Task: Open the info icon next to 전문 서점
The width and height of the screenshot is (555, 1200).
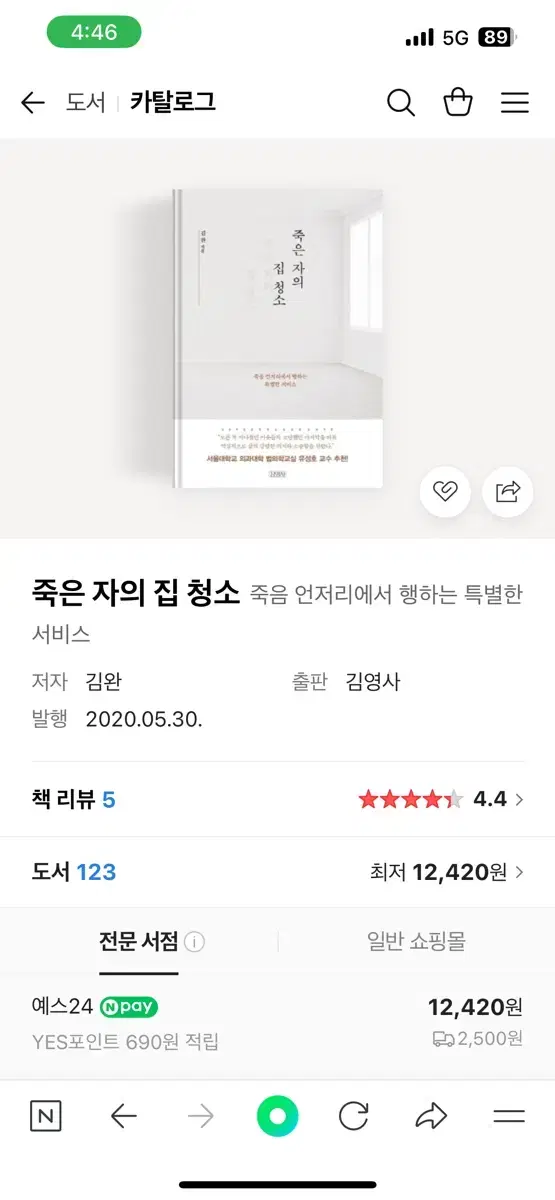Action: coord(195,942)
